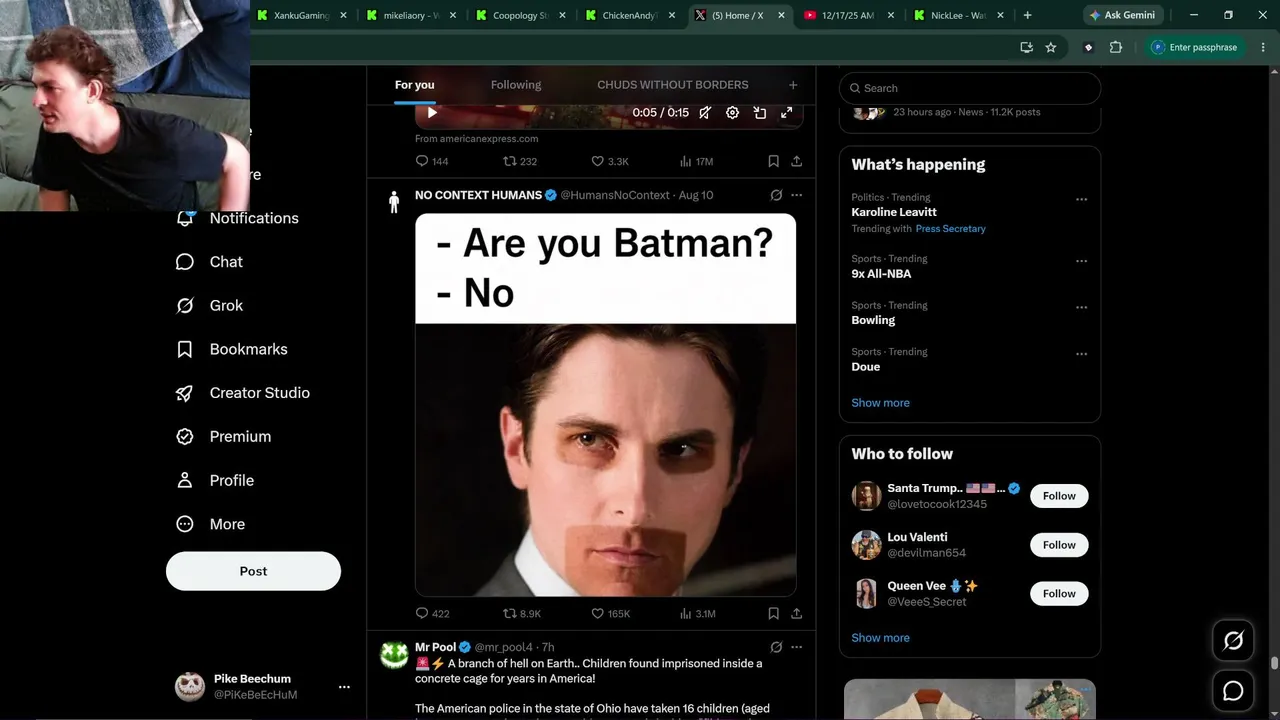The height and width of the screenshot is (720, 1280).
Task: Switch to the Following timeline tab
Action: pyautogui.click(x=516, y=85)
